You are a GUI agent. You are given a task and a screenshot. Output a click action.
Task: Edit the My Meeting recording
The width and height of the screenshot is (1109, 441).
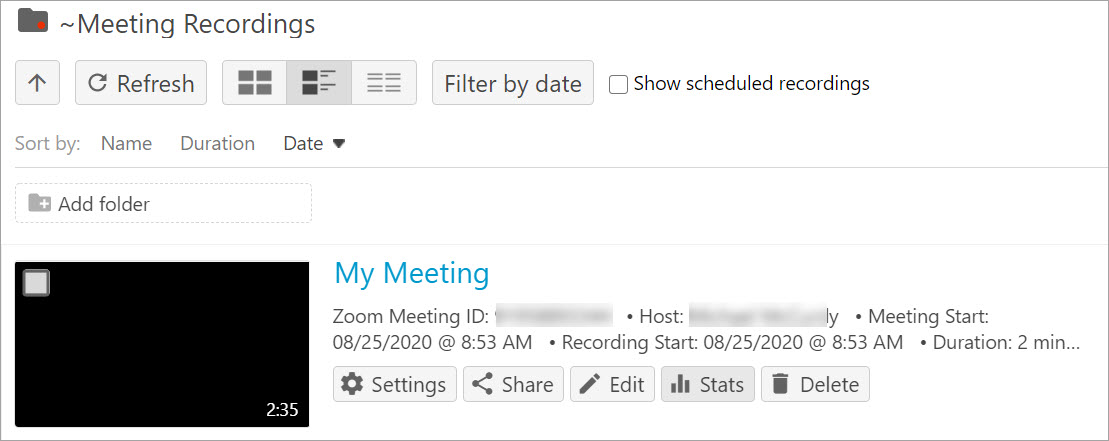click(x=612, y=384)
